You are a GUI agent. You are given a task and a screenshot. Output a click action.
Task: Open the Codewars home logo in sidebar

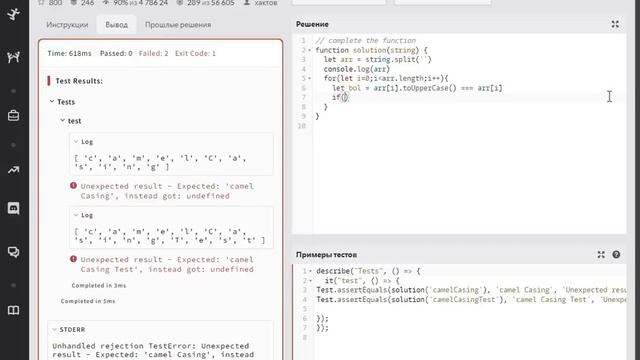click(13, 14)
